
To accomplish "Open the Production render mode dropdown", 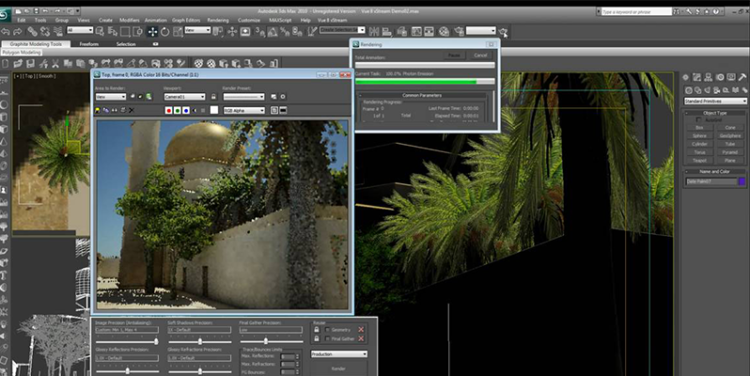I will coord(339,354).
